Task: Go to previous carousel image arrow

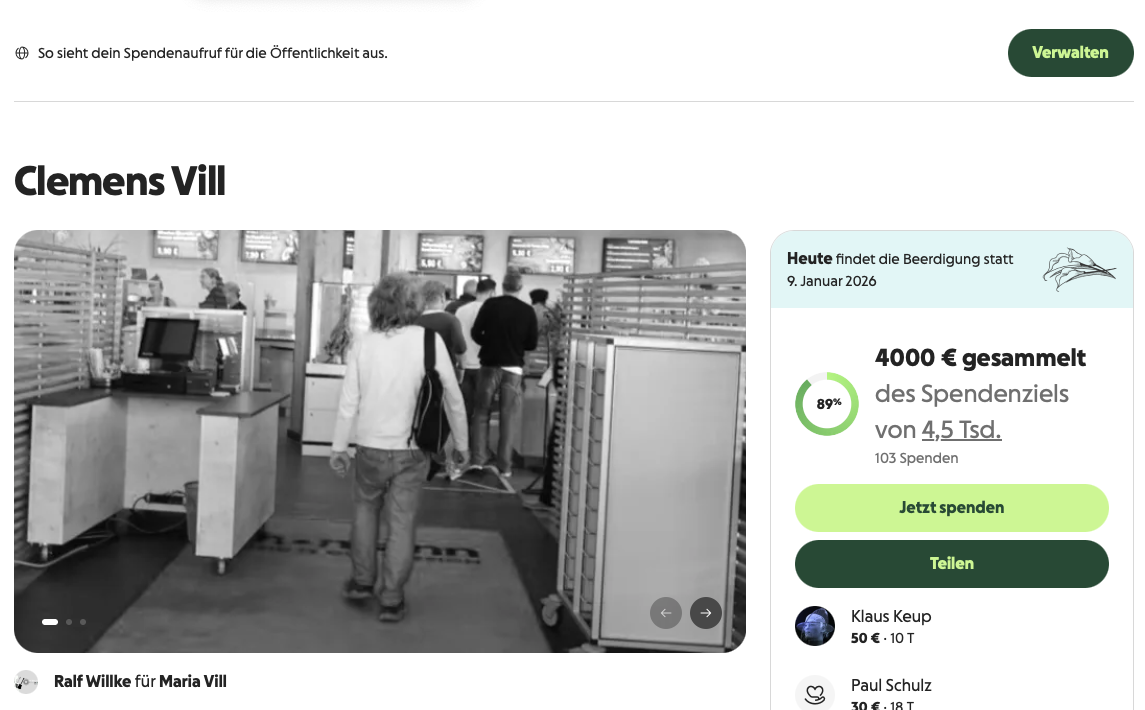Action: click(666, 613)
